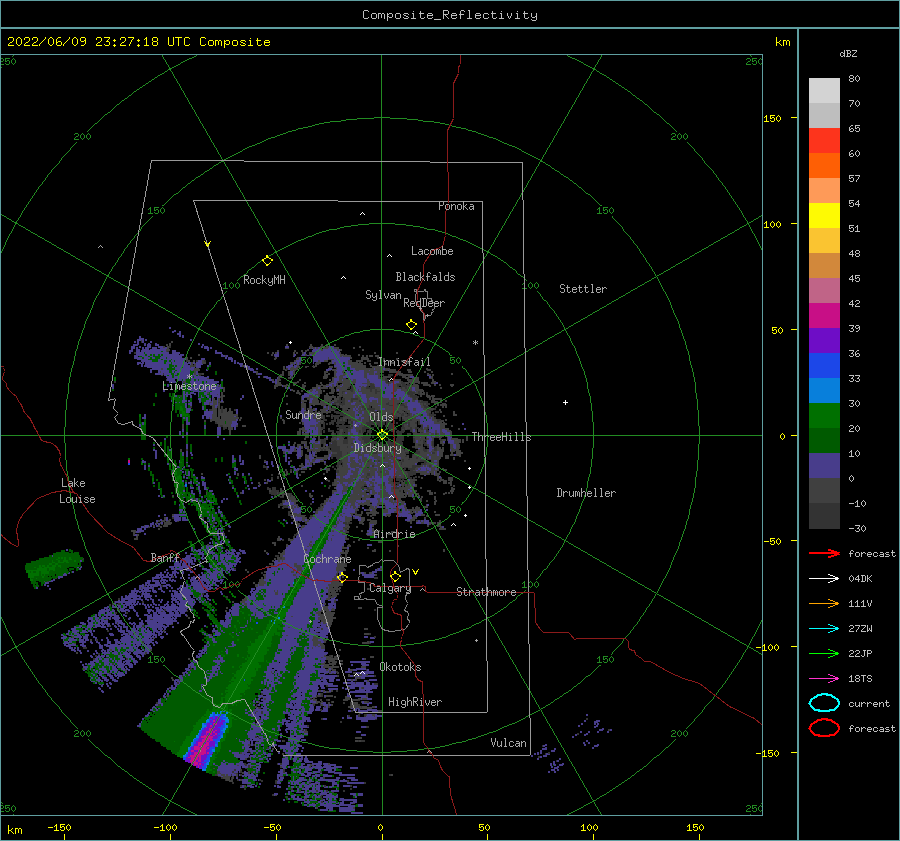
Task: Click the red forecast arrow legend icon
Action: (824, 553)
